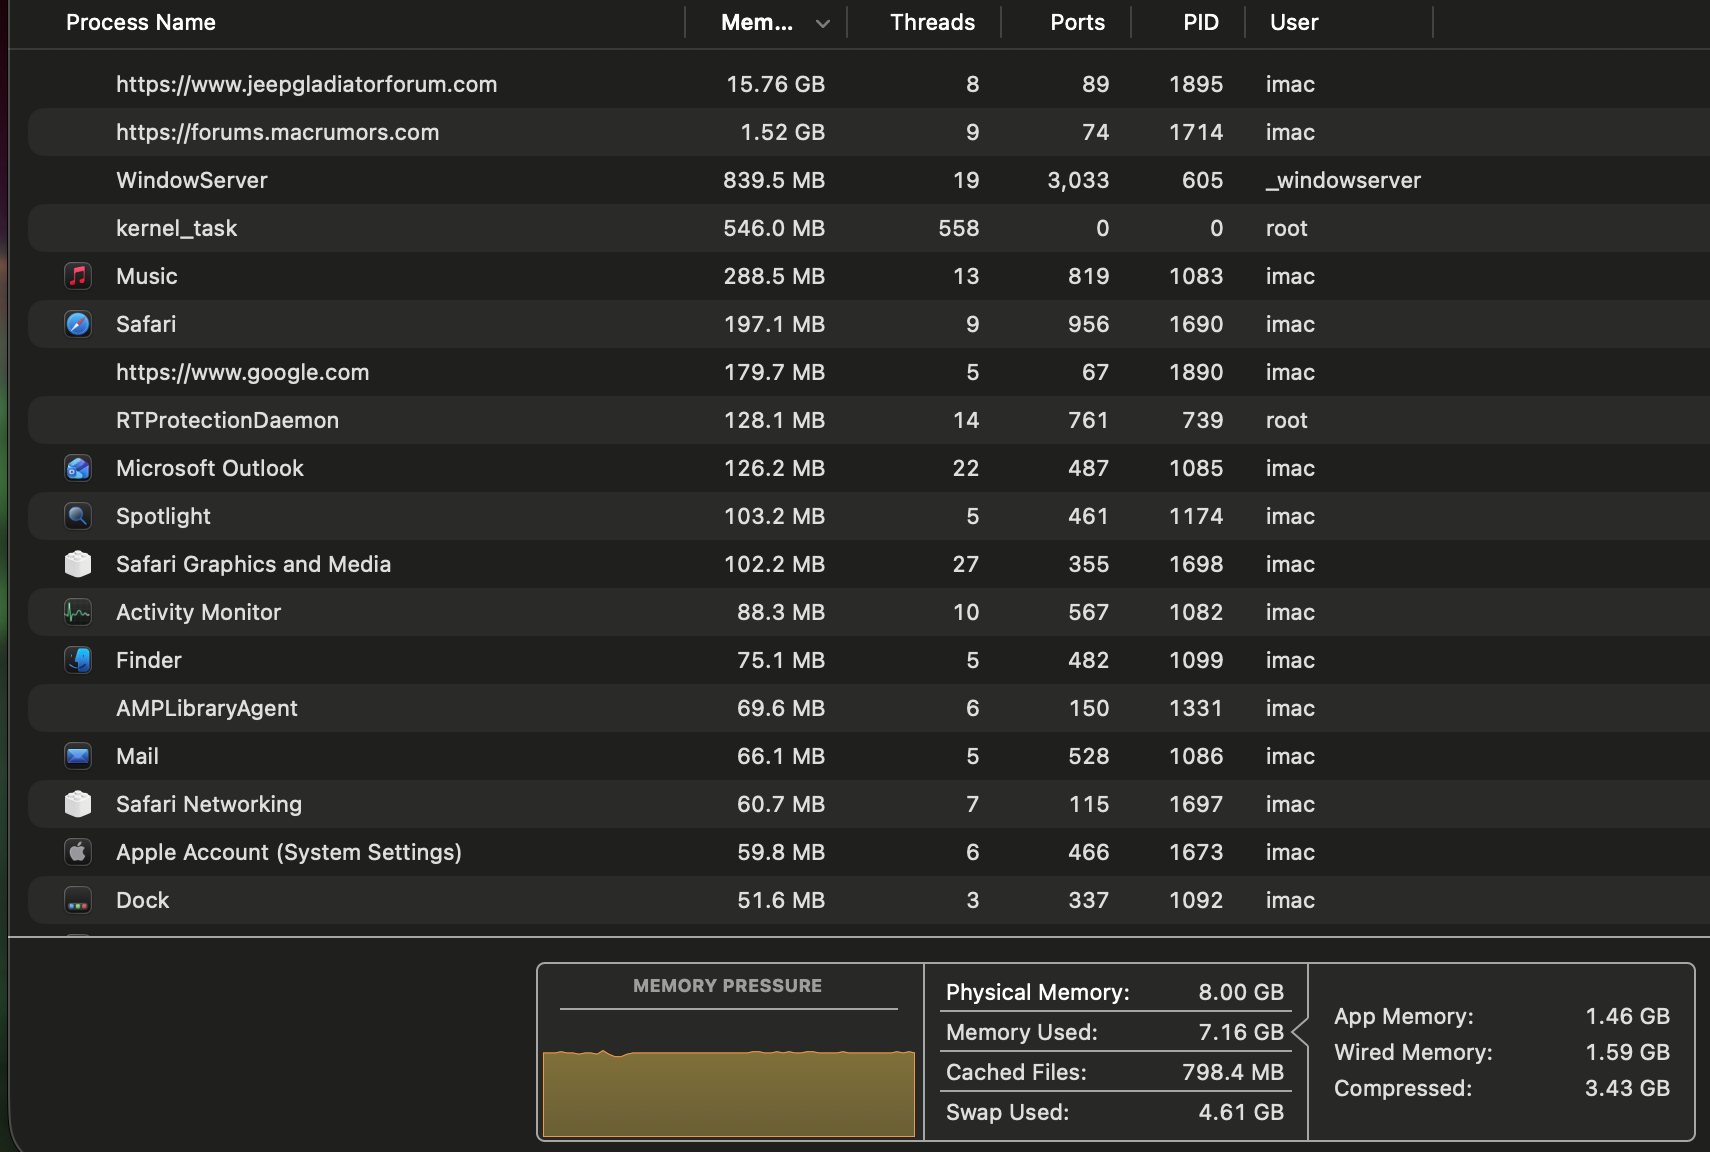The height and width of the screenshot is (1152, 1710).
Task: Click the Music app icon
Action: (x=78, y=276)
